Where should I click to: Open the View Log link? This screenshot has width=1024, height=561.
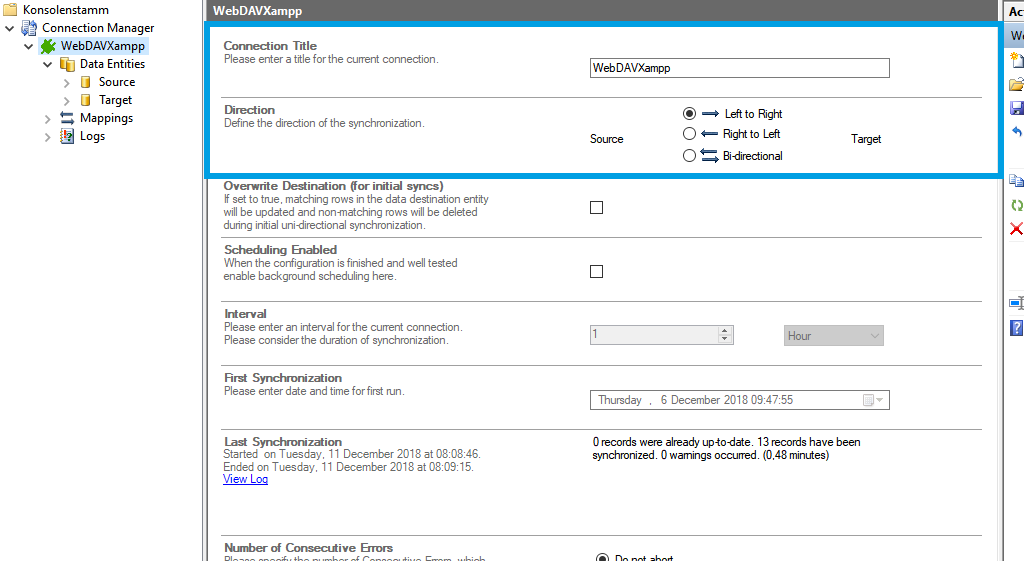pos(245,479)
